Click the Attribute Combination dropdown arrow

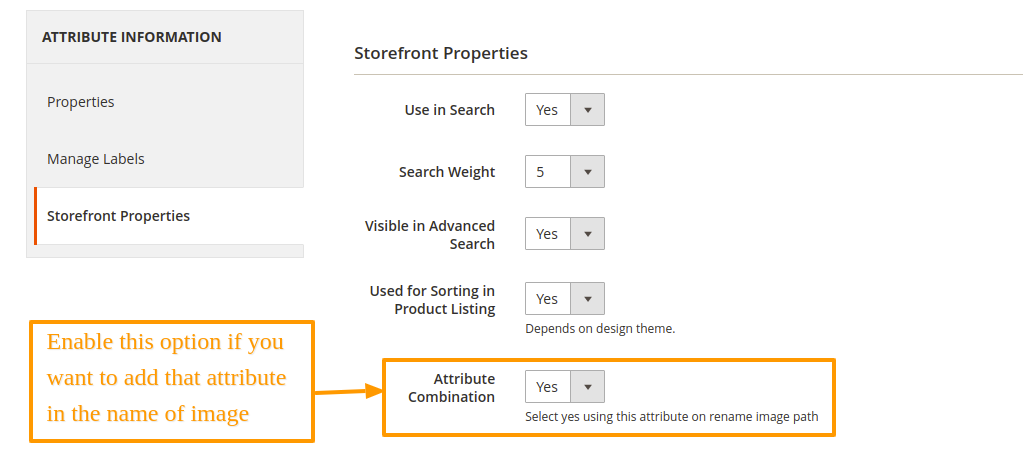click(587, 387)
